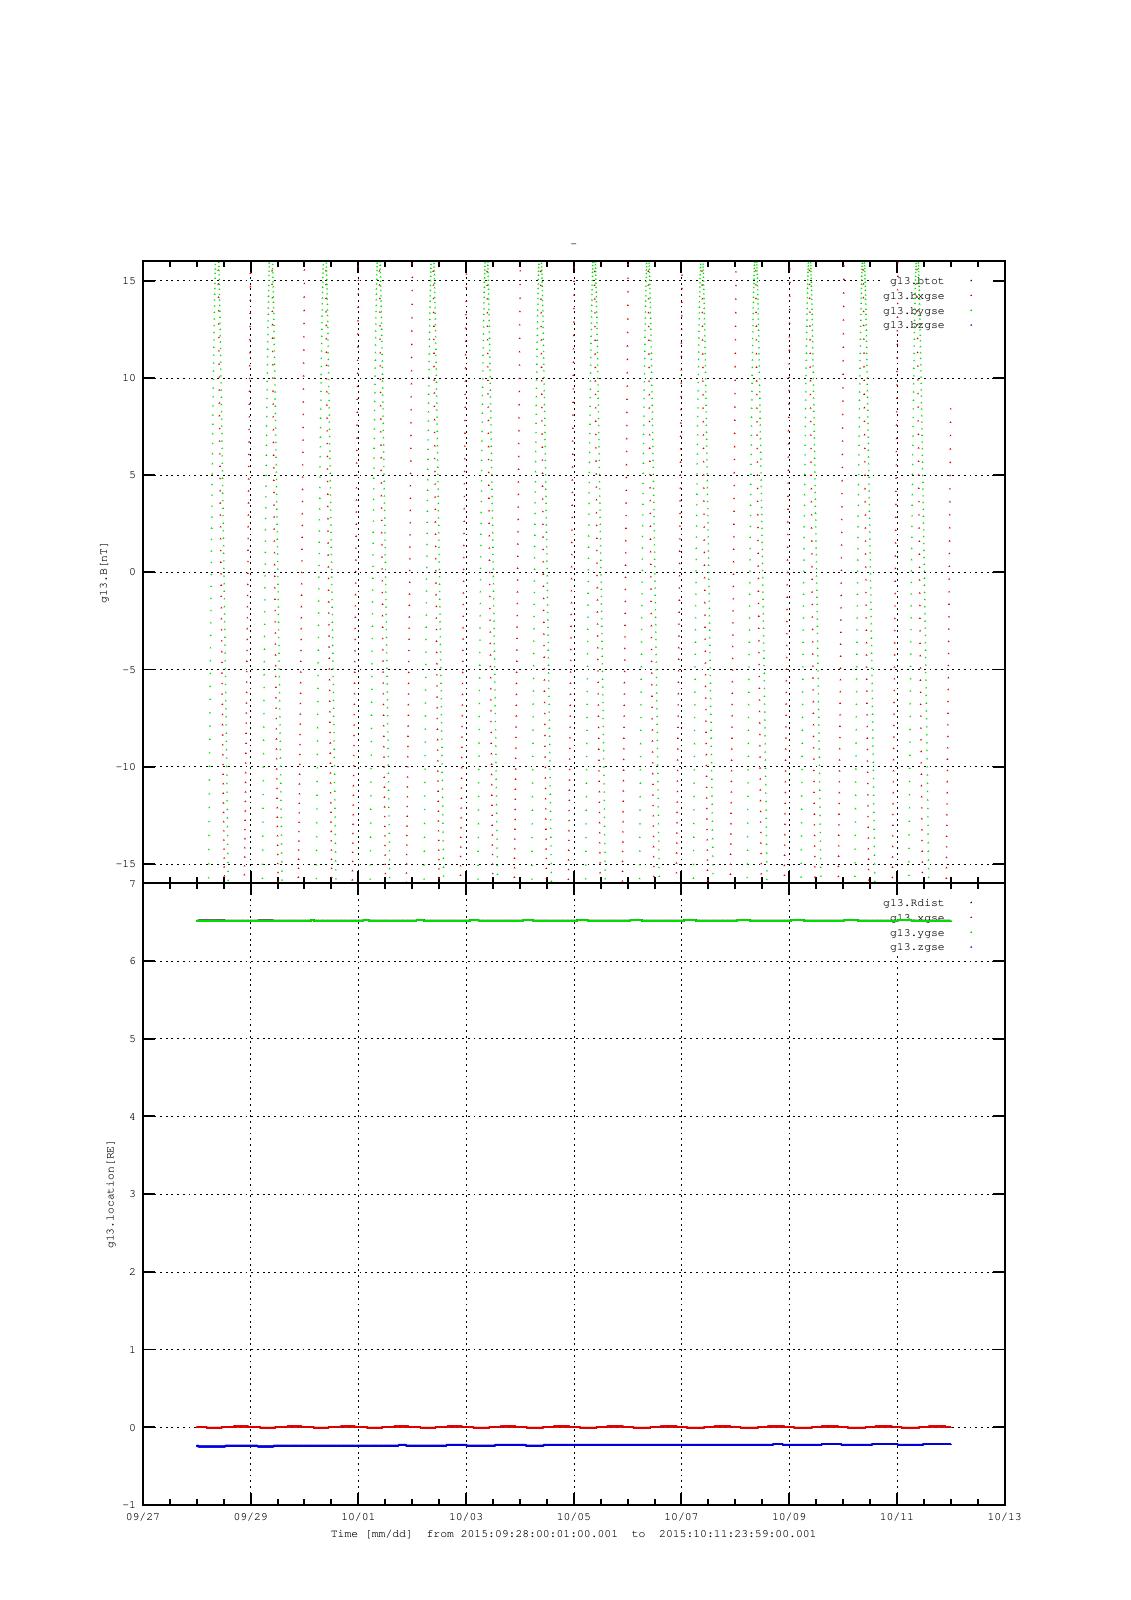
Task: Click the 10/01 date tick label
Action: tap(358, 1517)
